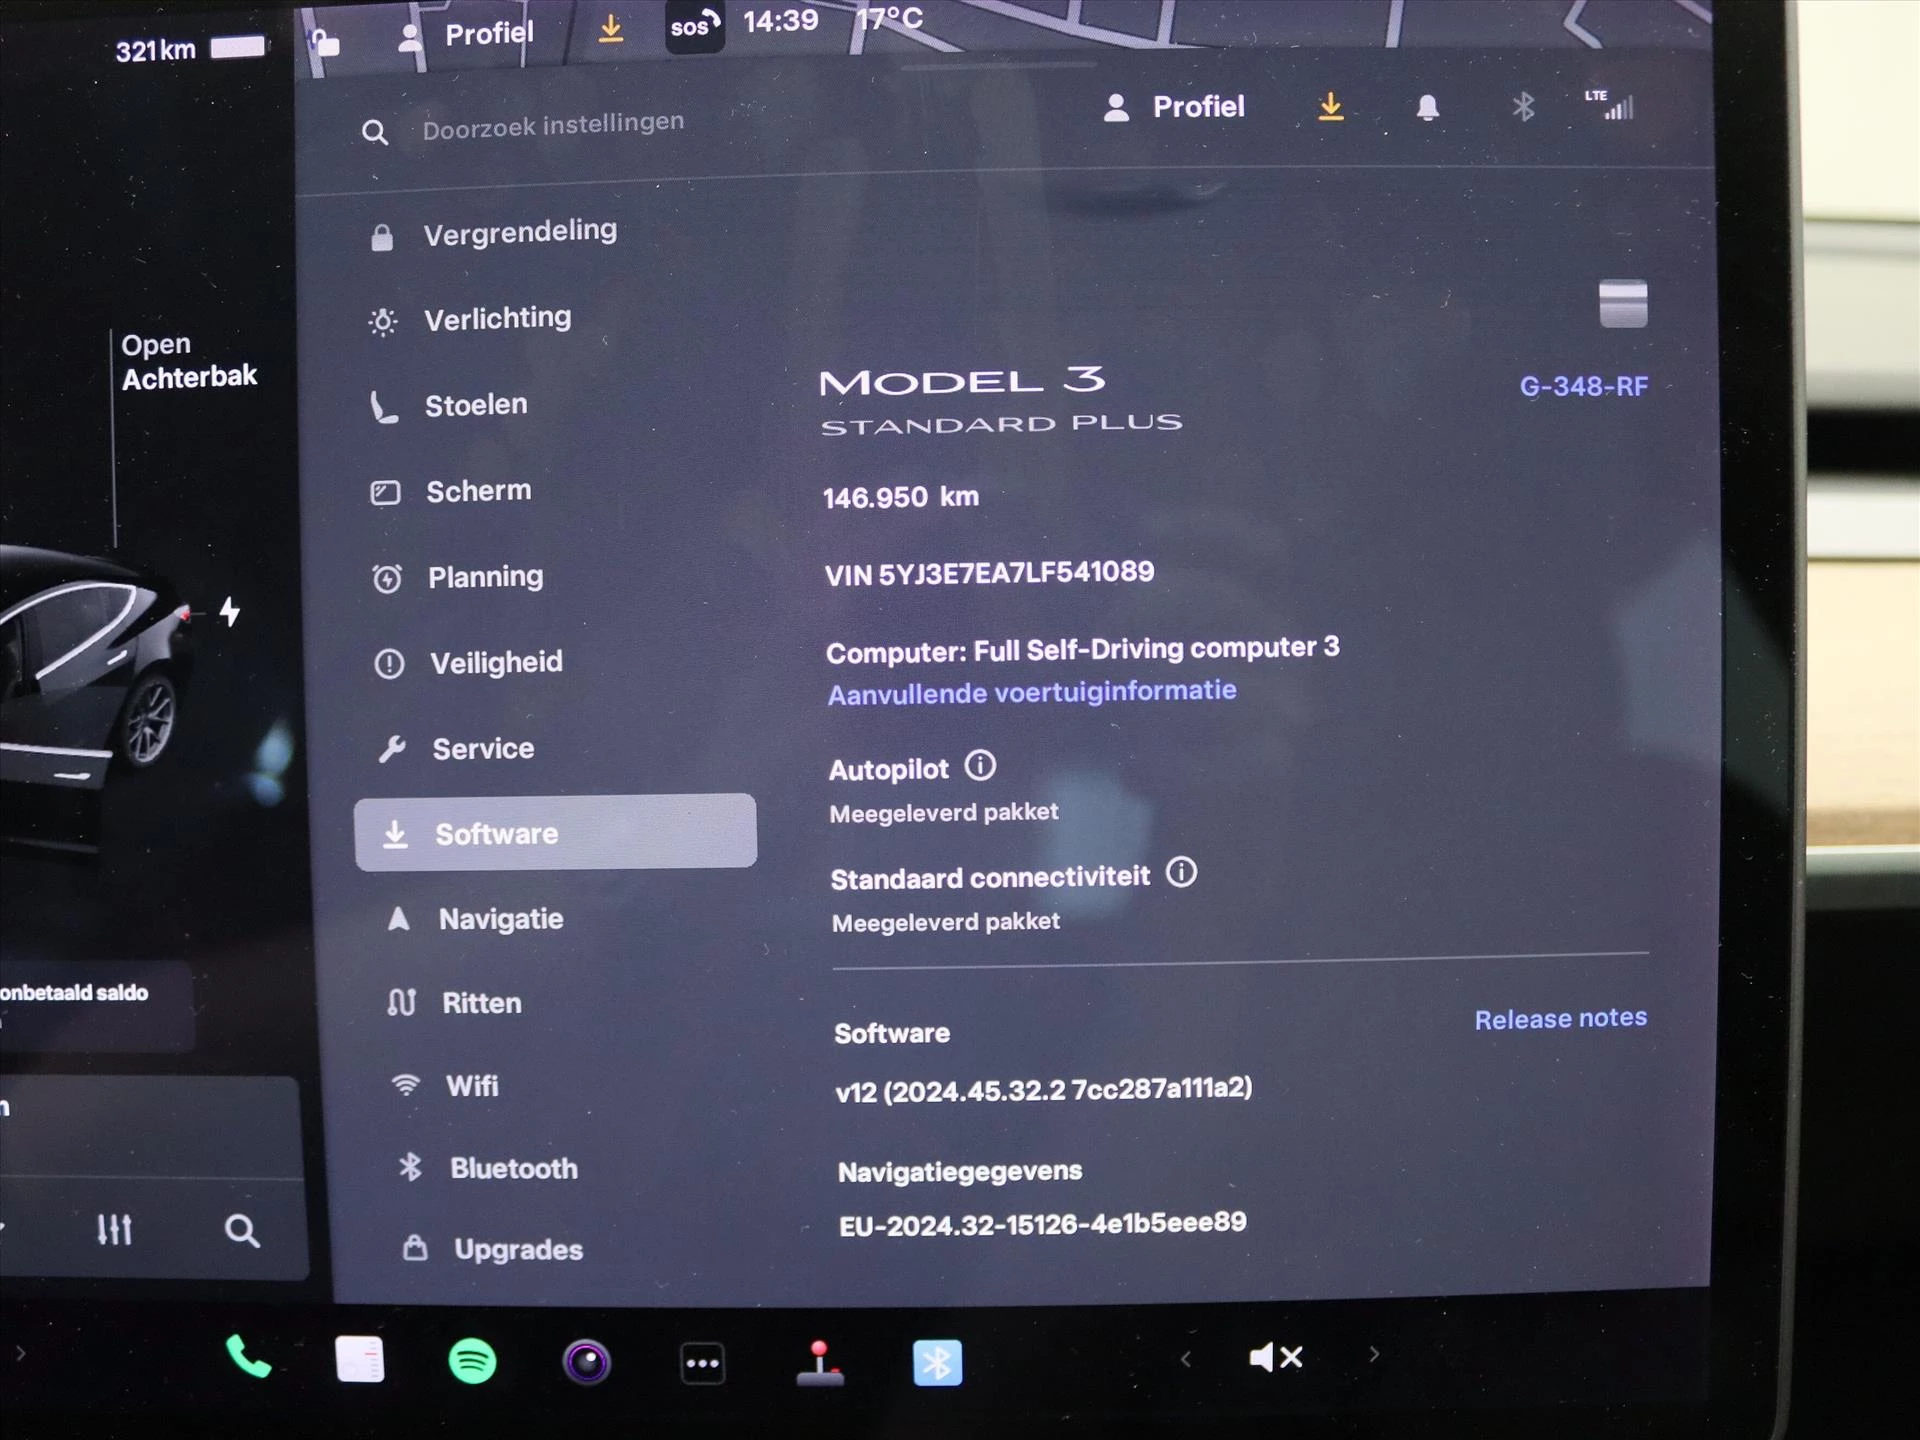This screenshot has width=1920, height=1440.
Task: Tap the software version v12 (2024.45.32.2 7cc287a111a2) text
Action: pos(1044,1090)
